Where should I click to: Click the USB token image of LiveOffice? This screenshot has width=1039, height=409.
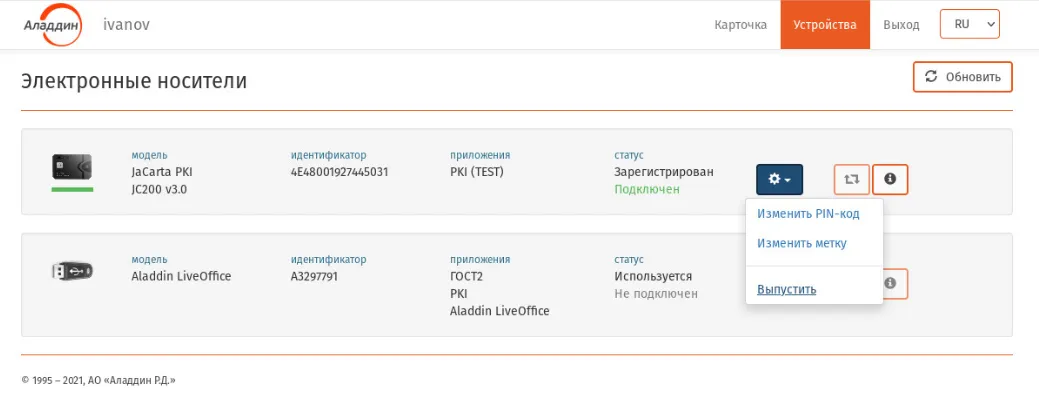pos(72,270)
